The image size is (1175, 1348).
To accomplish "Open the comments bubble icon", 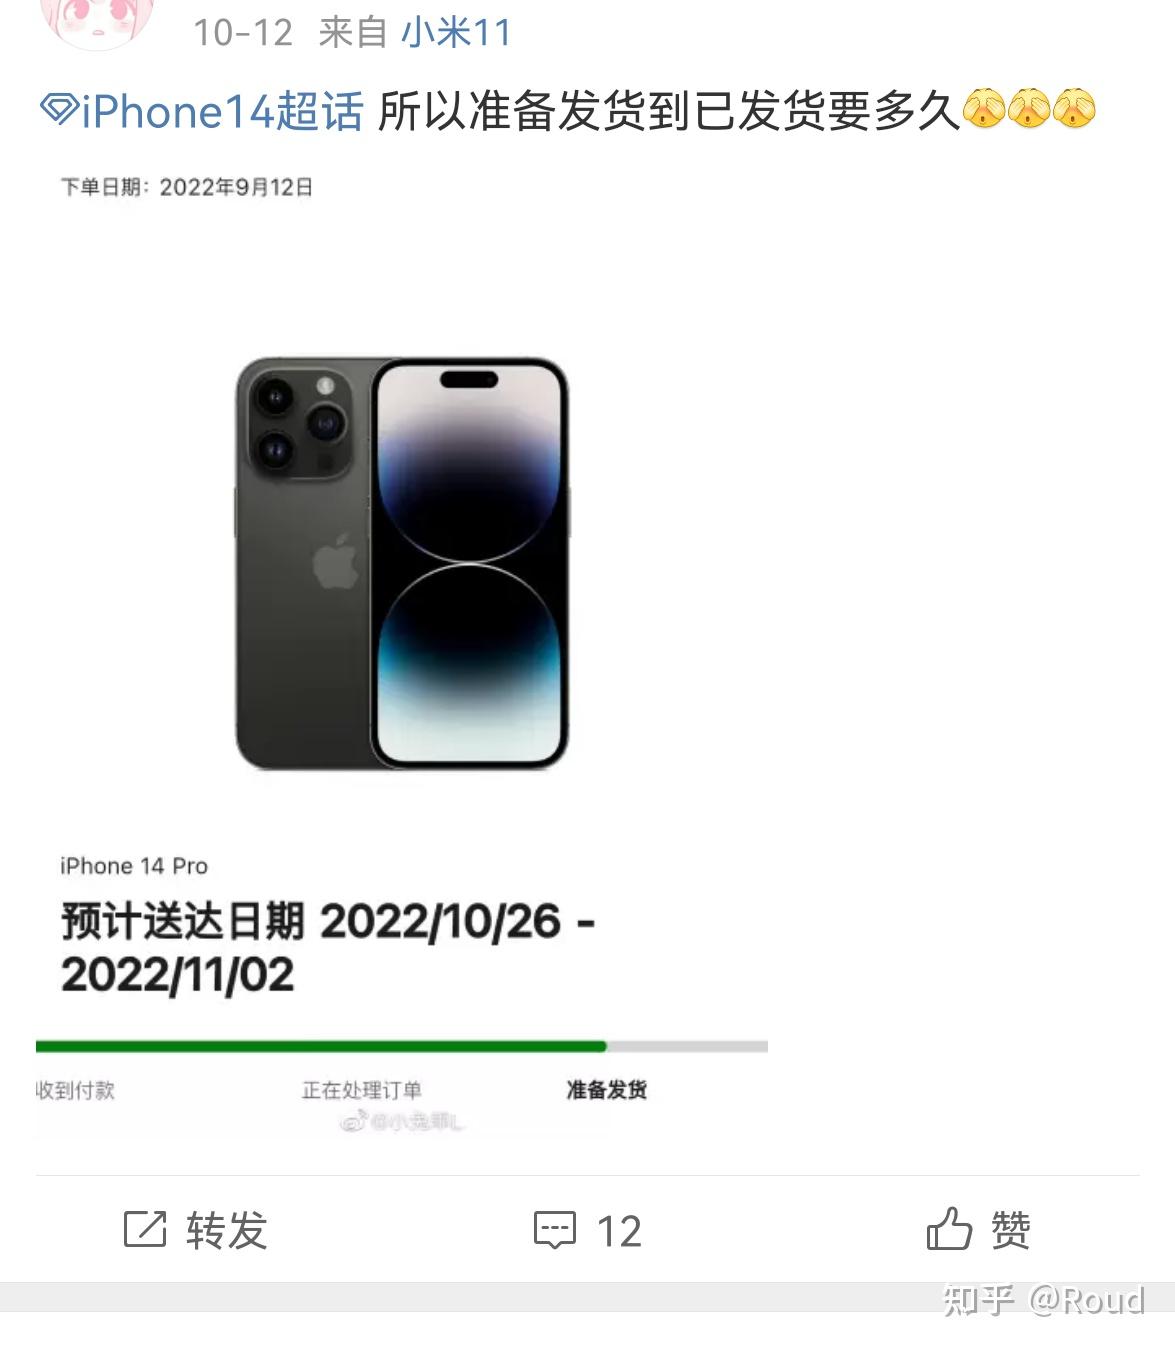I will (555, 1230).
